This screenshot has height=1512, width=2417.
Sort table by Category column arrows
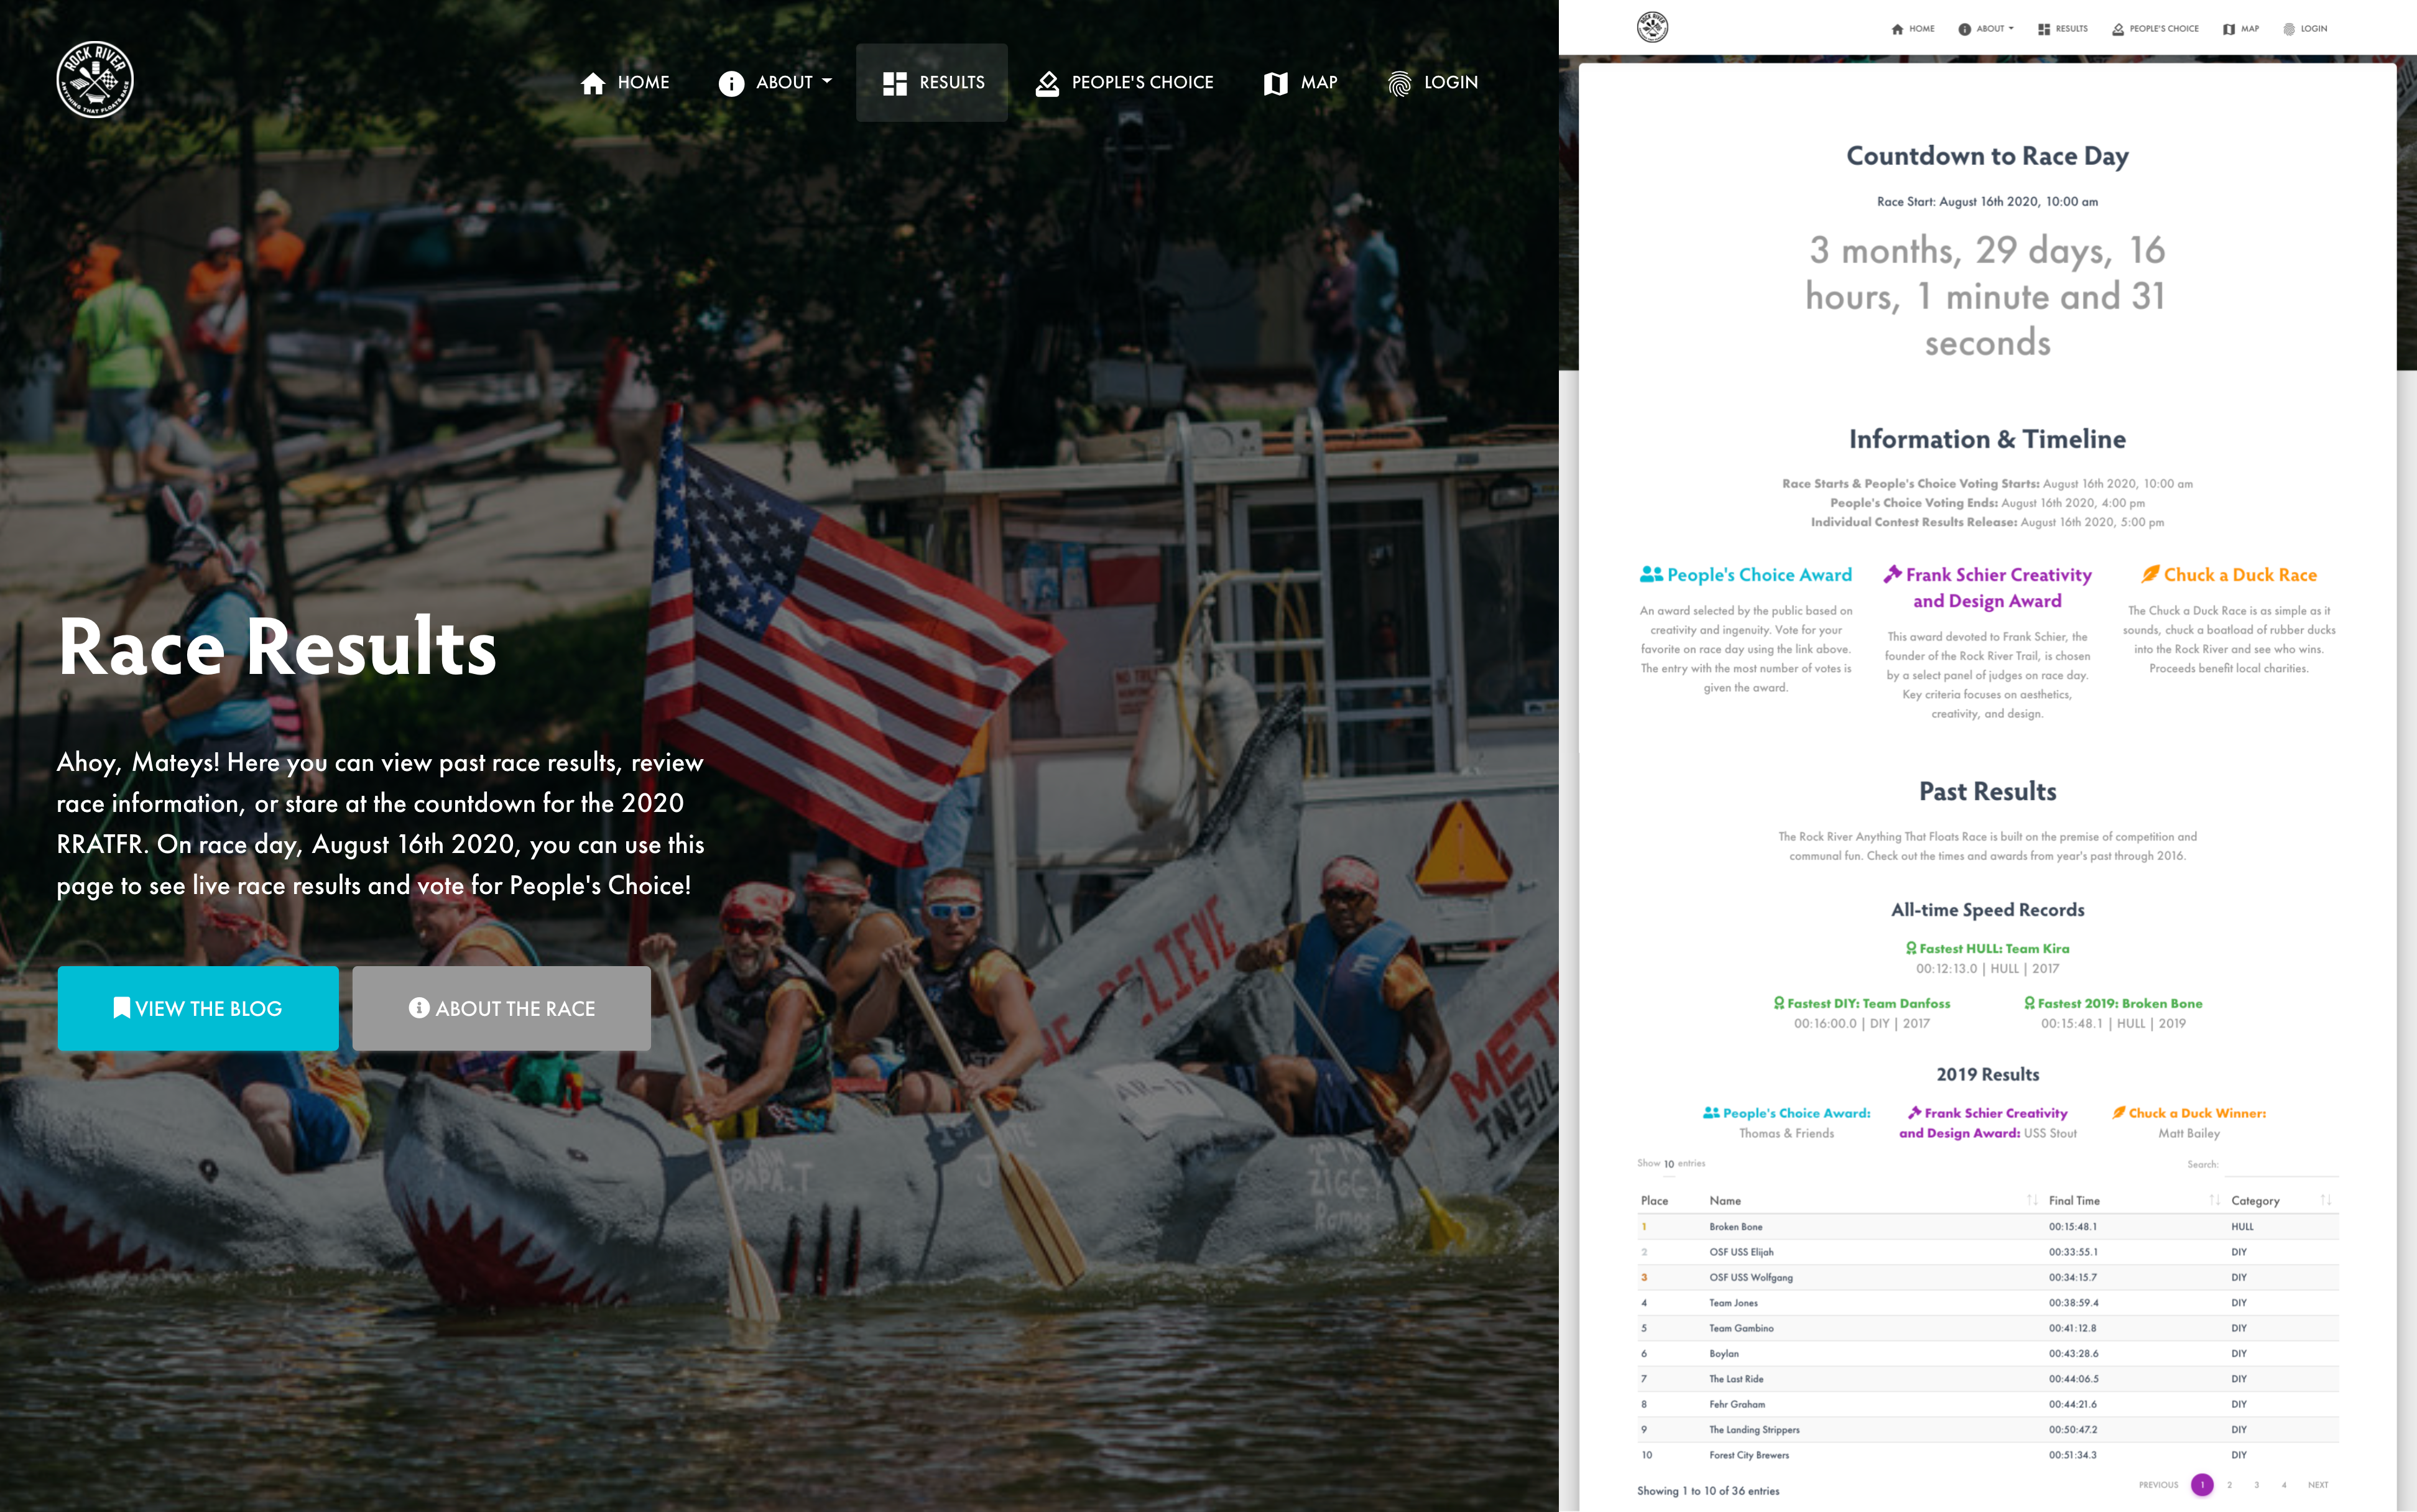tap(2325, 1200)
